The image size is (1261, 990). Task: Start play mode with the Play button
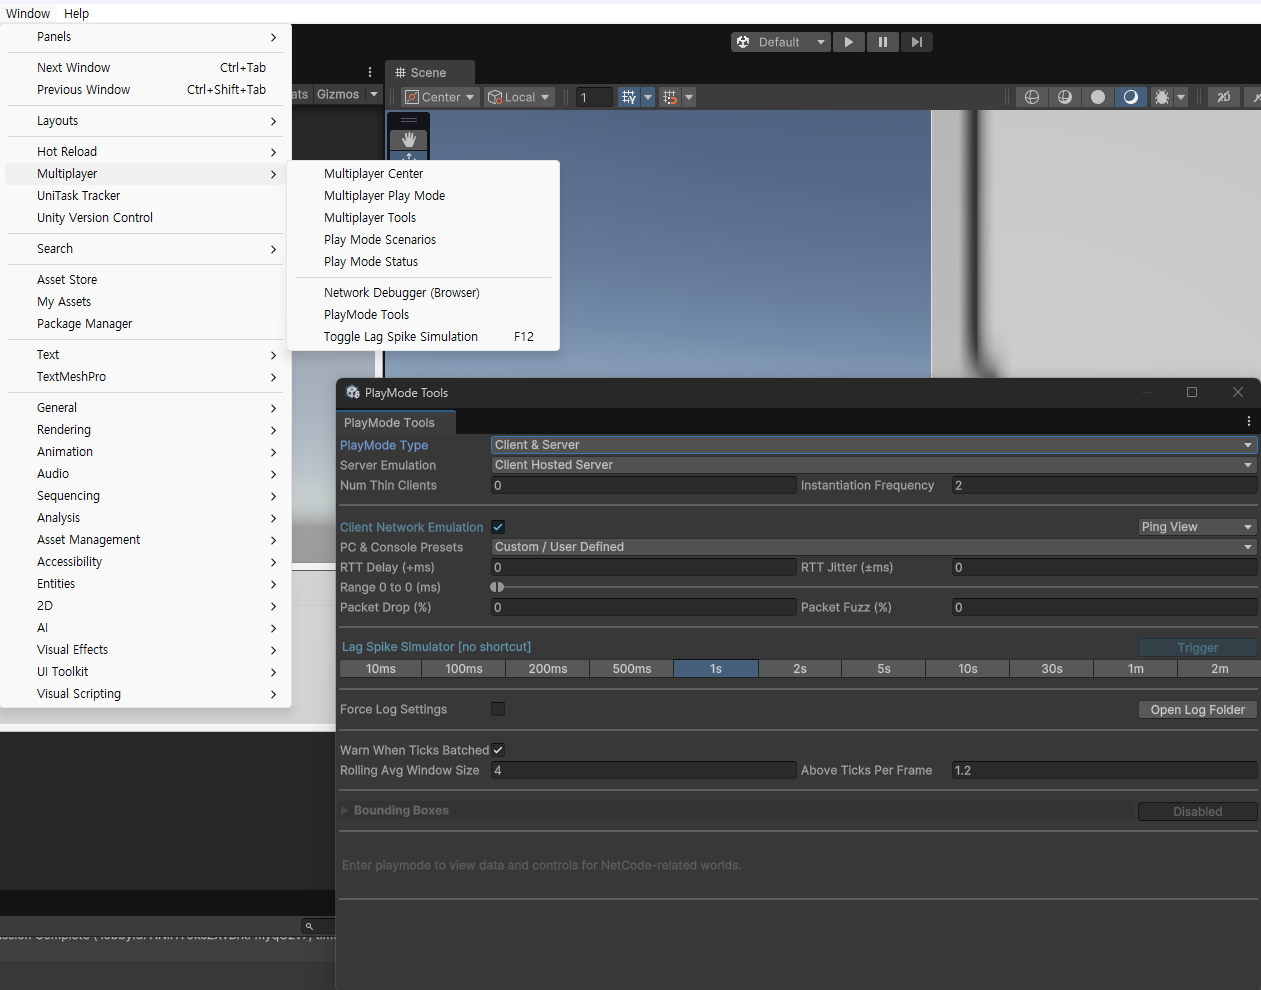(848, 42)
